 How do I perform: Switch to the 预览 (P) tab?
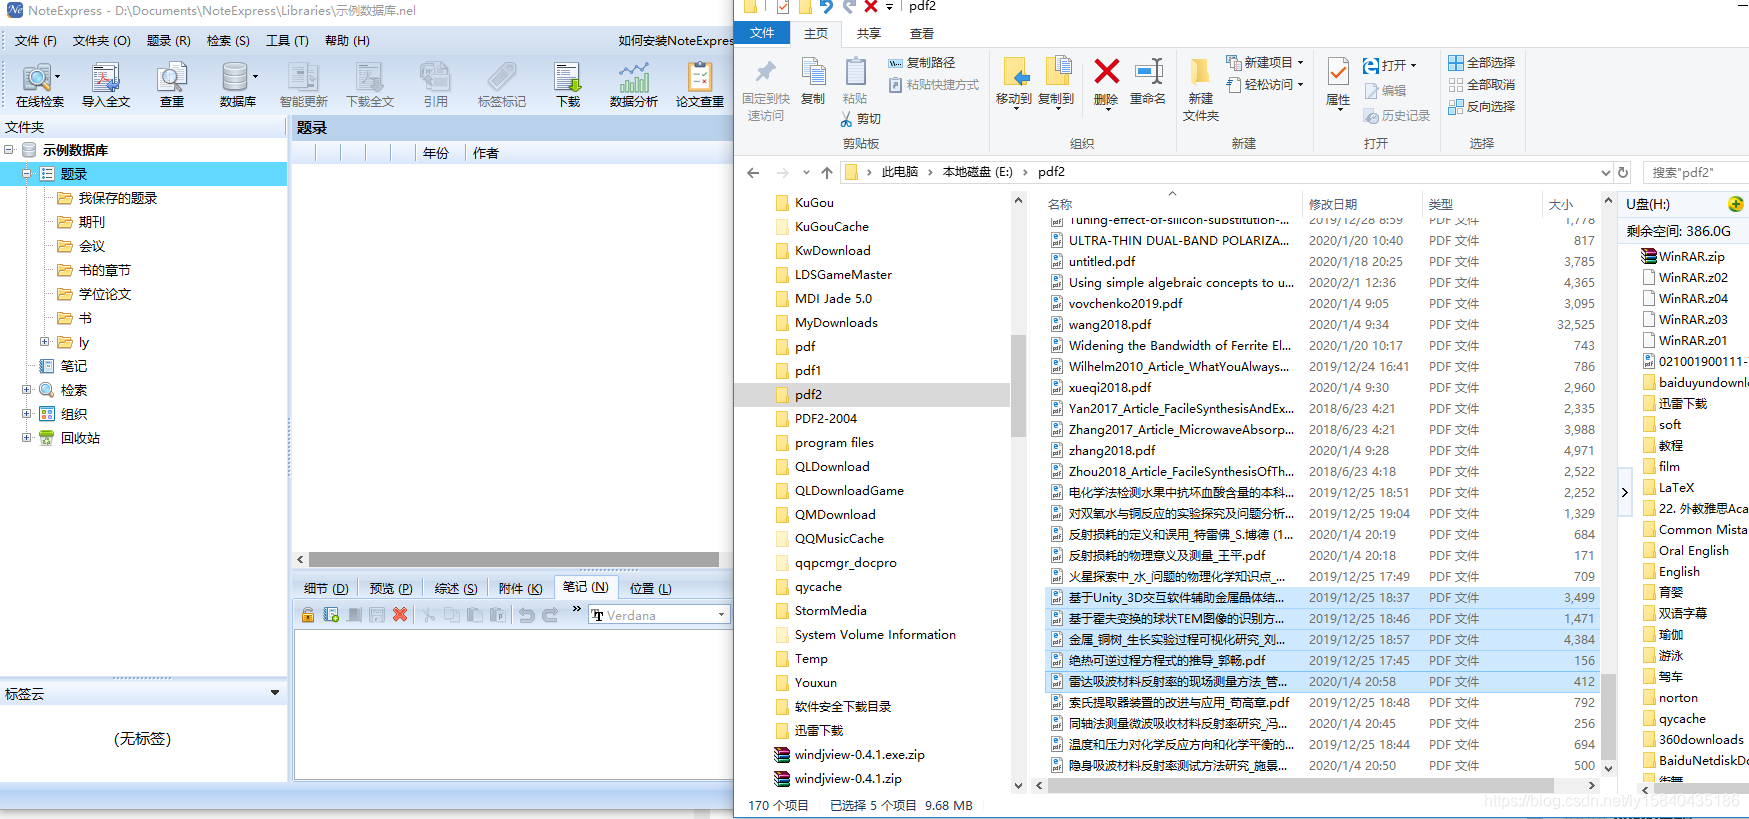[391, 589]
